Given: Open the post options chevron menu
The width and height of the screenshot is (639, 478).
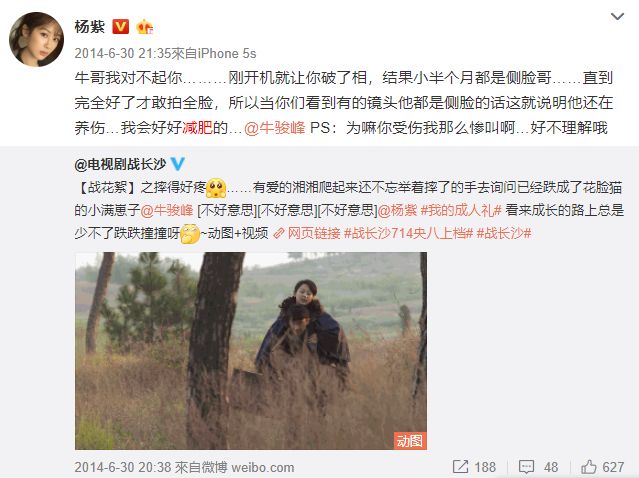Looking at the screenshot, I should (617, 17).
